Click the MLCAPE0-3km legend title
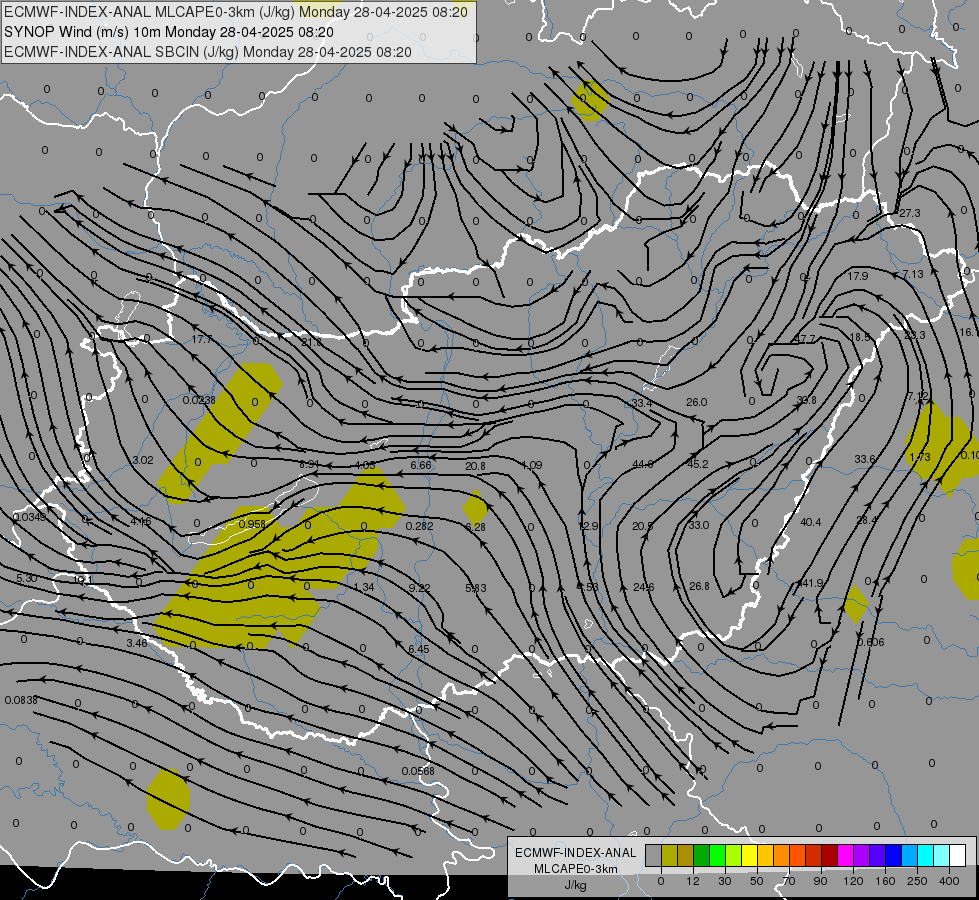The image size is (979, 900). click(576, 869)
